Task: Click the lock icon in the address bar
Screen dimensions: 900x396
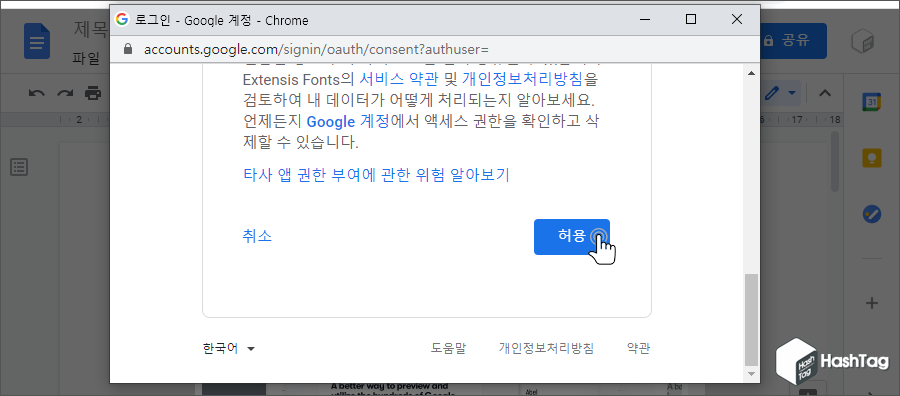Action: pyautogui.click(x=127, y=49)
